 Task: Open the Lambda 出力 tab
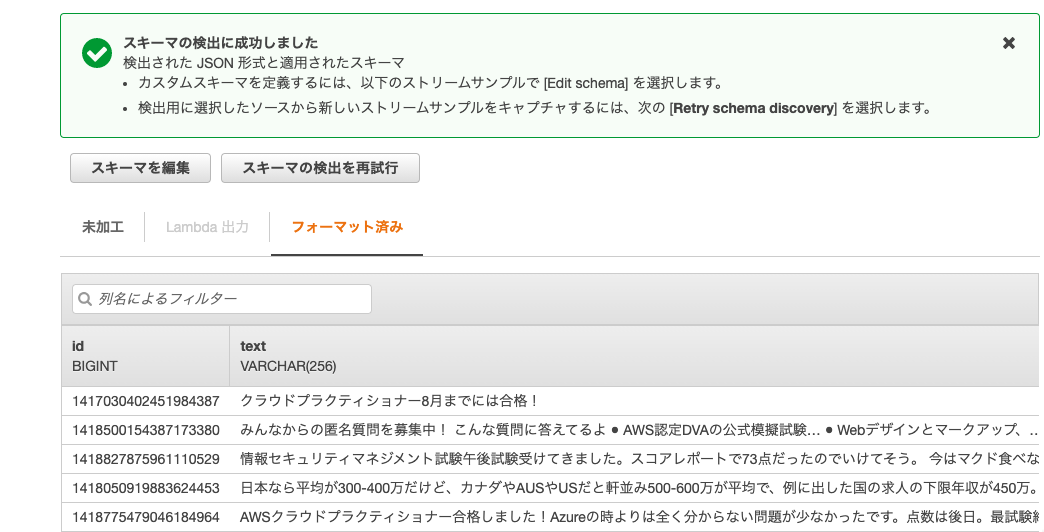tap(207, 227)
